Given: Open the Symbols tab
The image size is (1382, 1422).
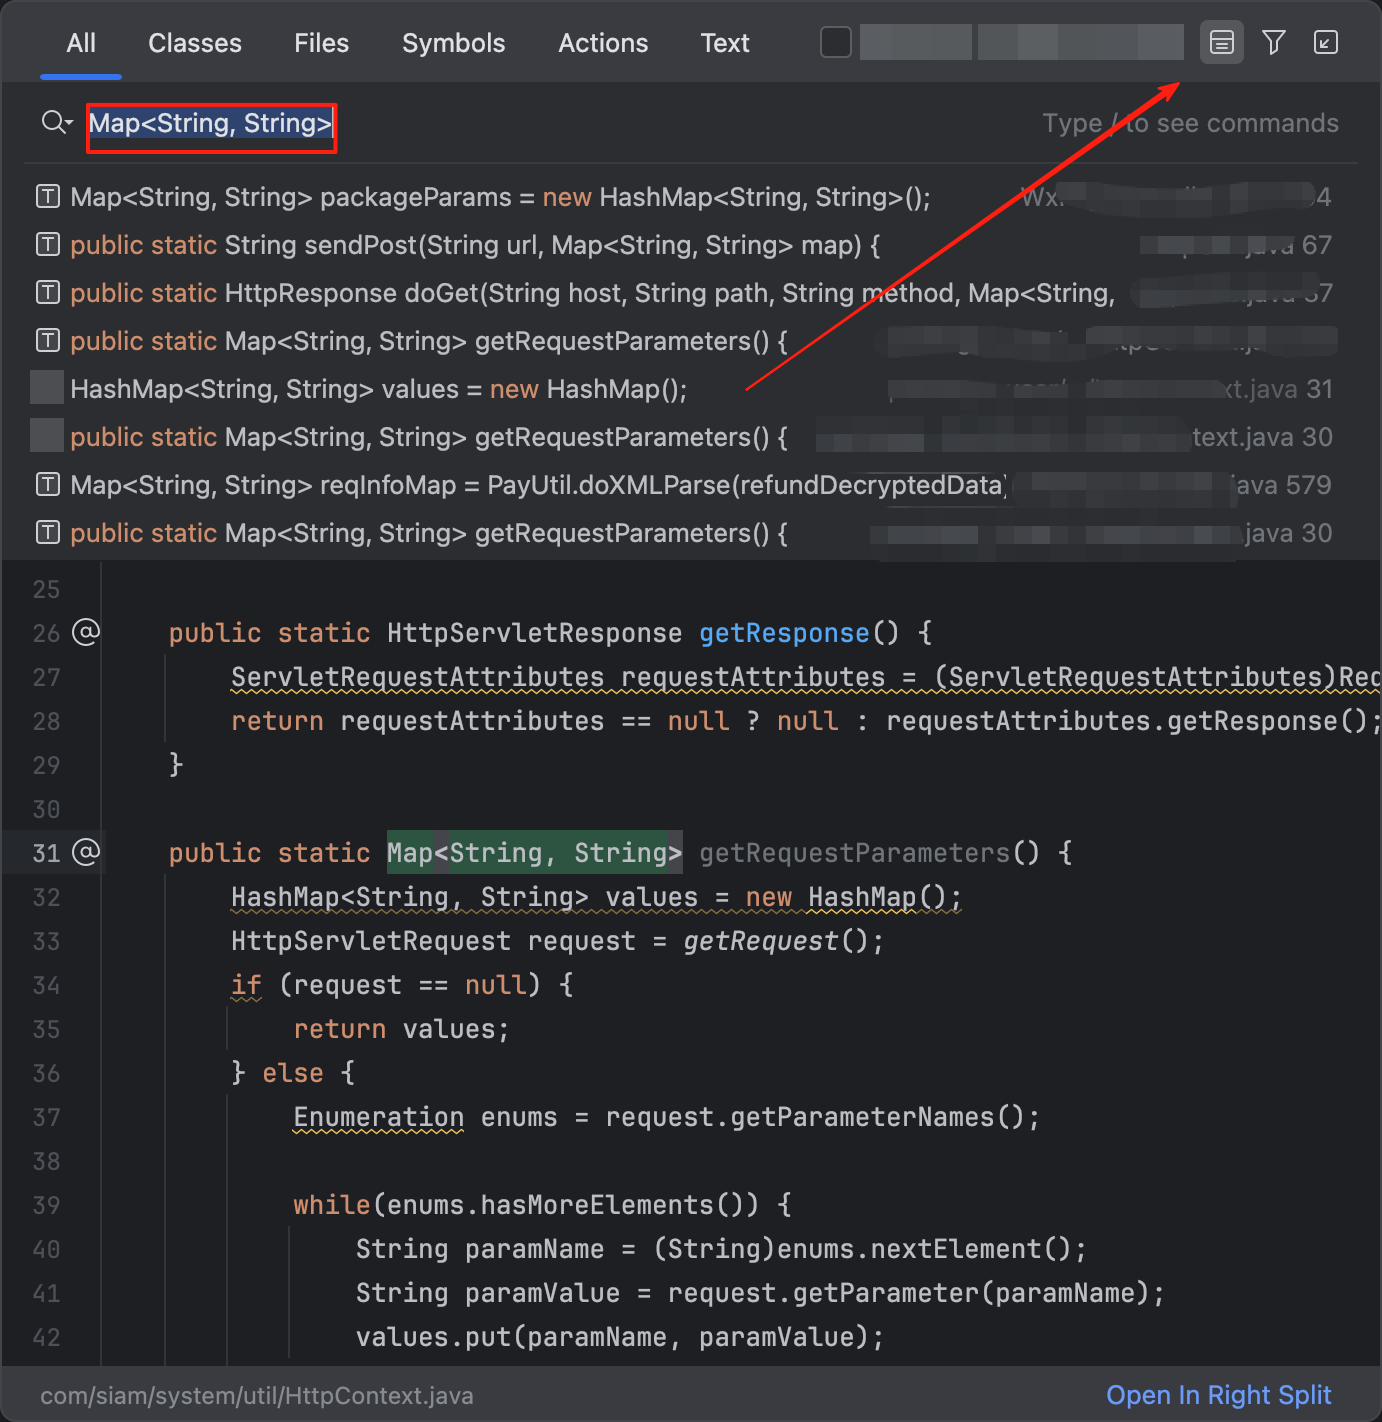Looking at the screenshot, I should [x=453, y=43].
